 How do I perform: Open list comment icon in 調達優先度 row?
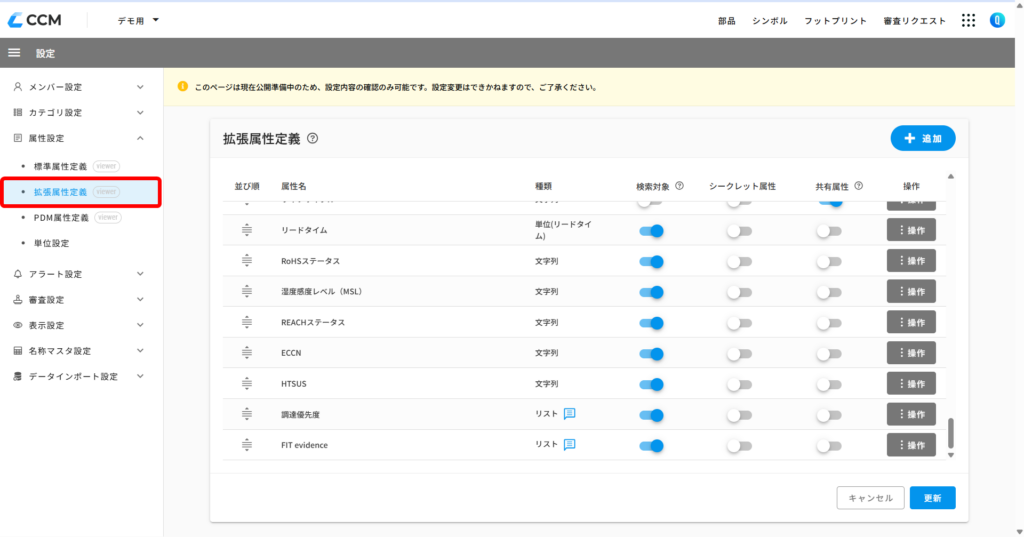pyautogui.click(x=569, y=414)
